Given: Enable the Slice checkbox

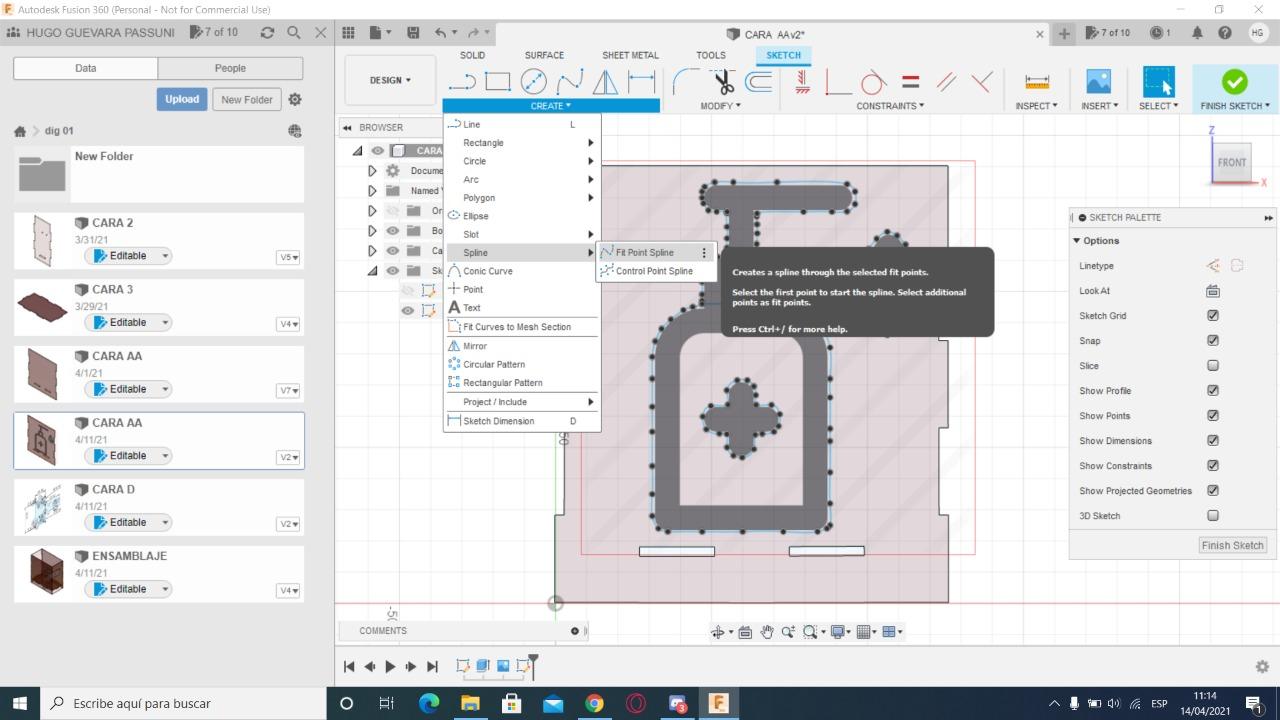Looking at the screenshot, I should pyautogui.click(x=1213, y=366).
